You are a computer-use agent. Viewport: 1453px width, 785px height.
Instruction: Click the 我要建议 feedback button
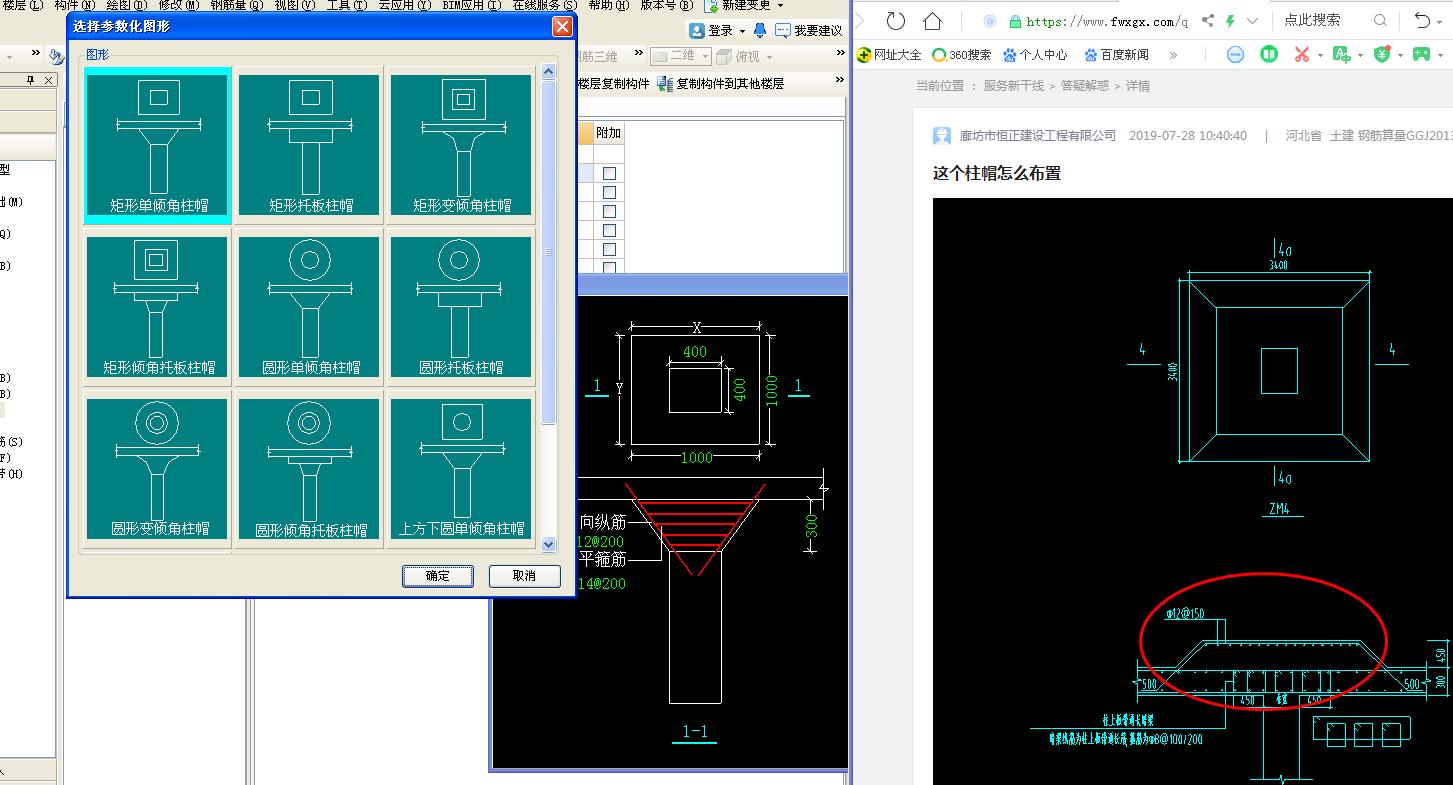click(809, 31)
